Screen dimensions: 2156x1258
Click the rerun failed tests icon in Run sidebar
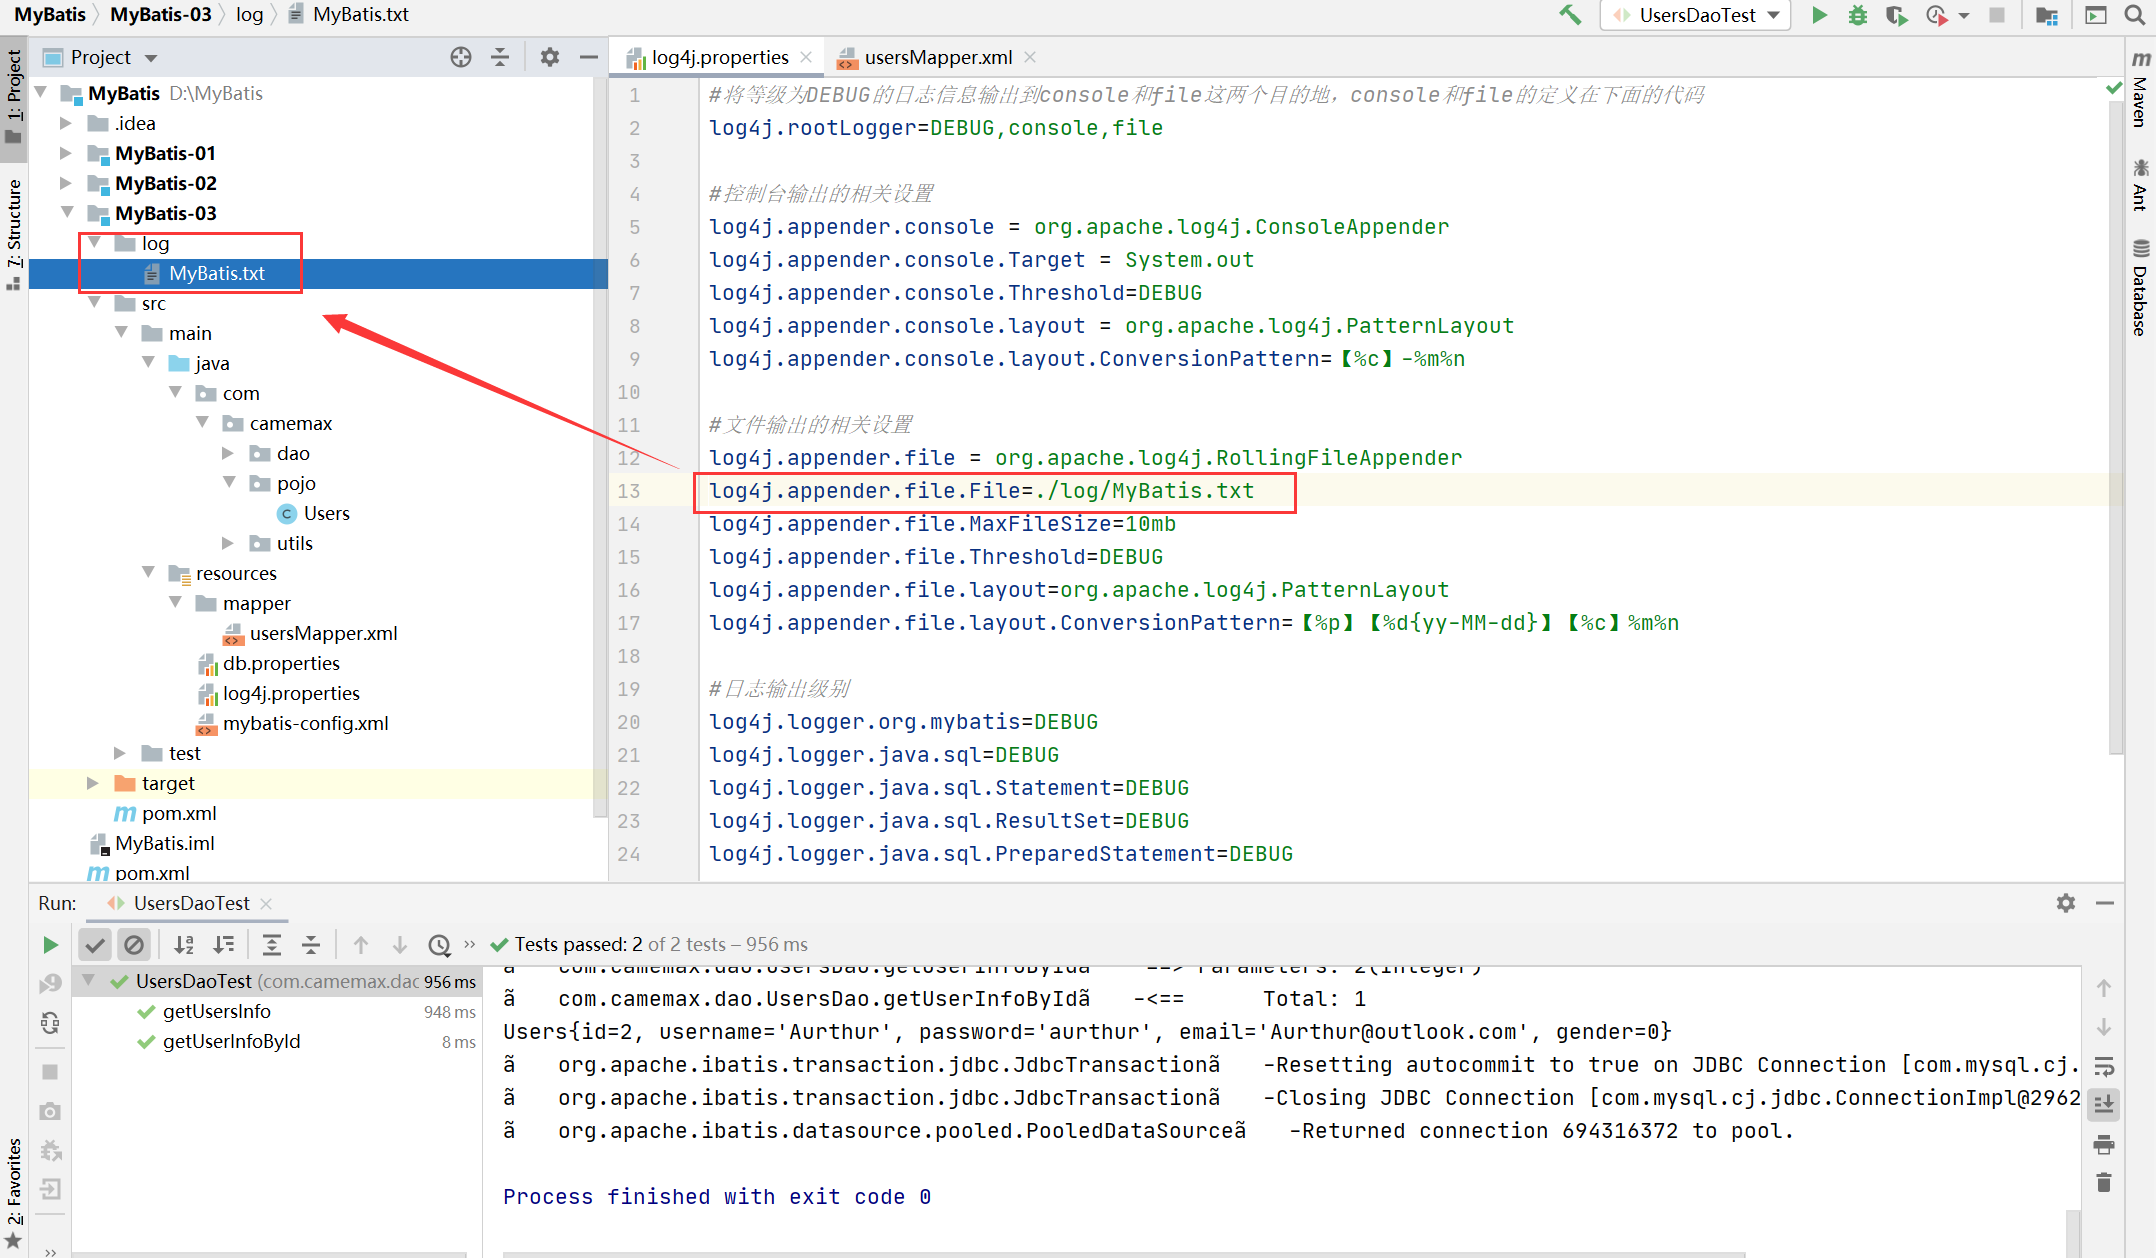51,984
